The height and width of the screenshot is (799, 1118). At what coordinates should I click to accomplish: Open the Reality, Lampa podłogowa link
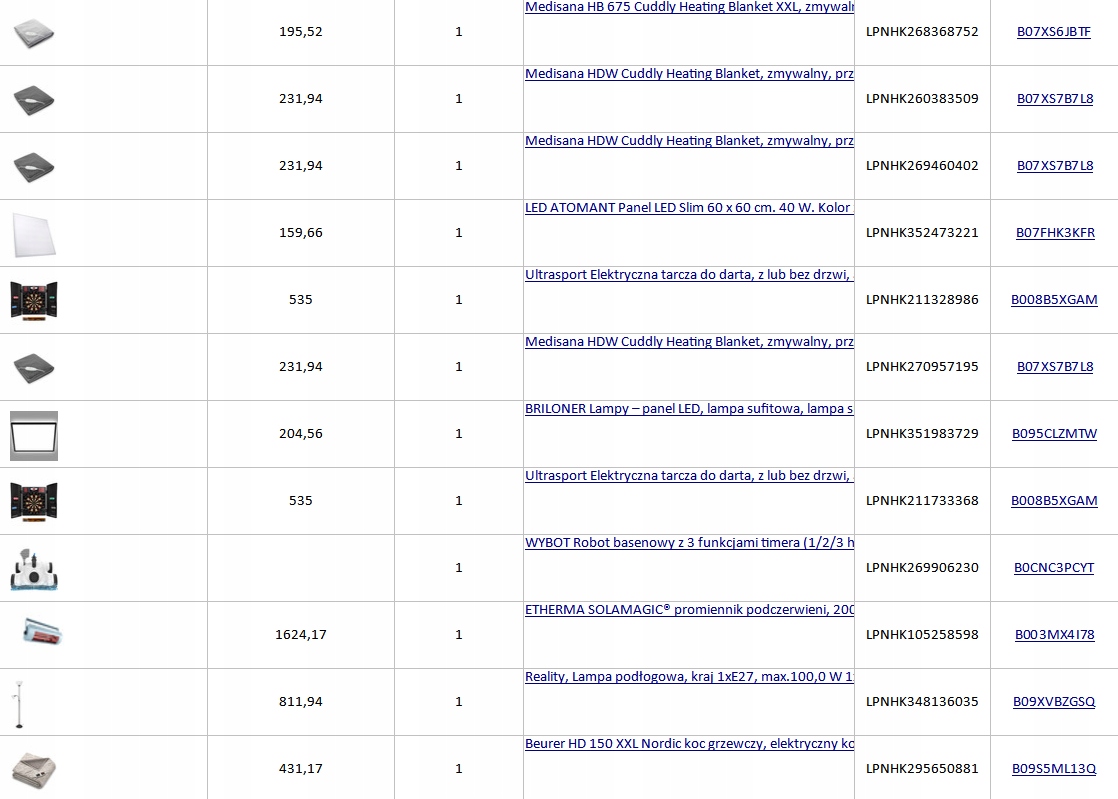pos(689,677)
